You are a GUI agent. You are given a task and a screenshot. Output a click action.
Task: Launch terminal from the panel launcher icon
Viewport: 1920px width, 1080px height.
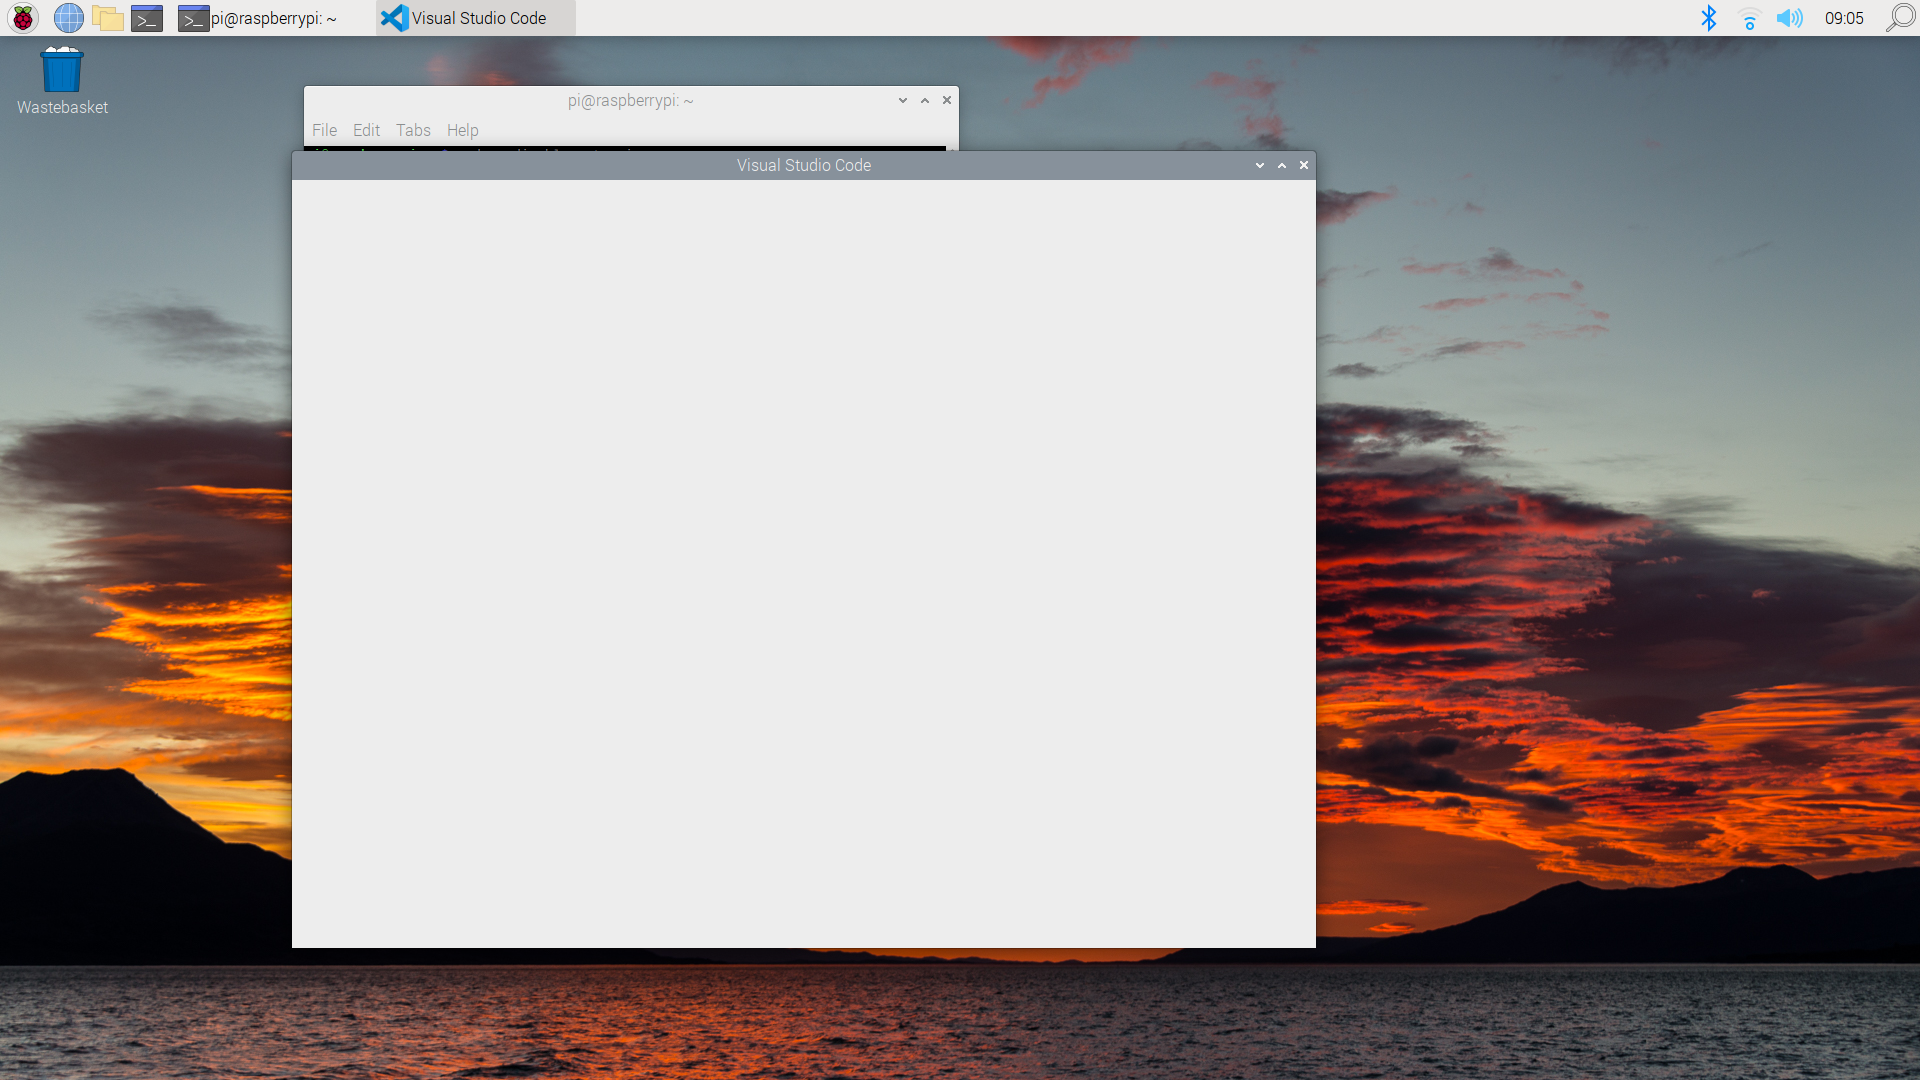point(147,18)
